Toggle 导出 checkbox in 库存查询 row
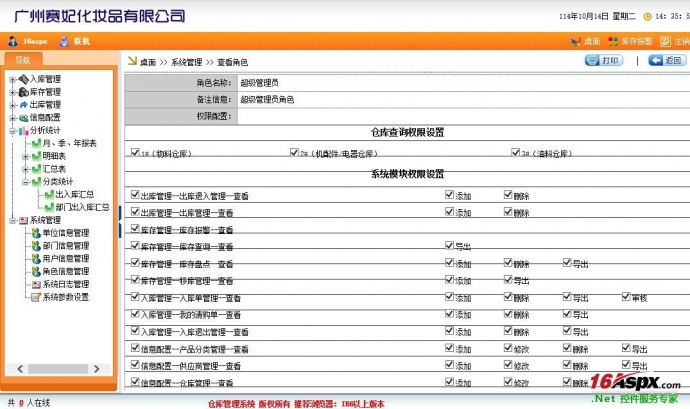The image size is (690, 409). click(449, 245)
